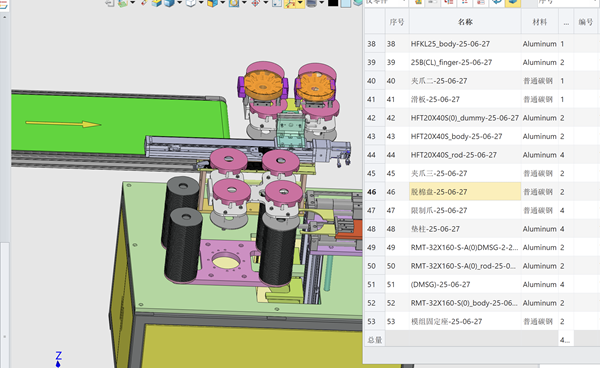
Task: Sort by the 序号 column header
Action: click(397, 22)
